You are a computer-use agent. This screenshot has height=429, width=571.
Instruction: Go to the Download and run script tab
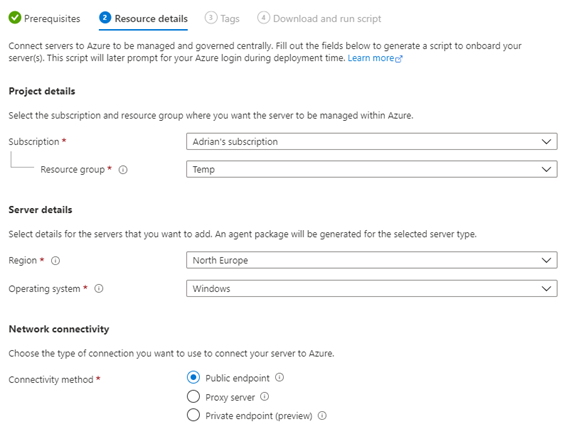(319, 19)
